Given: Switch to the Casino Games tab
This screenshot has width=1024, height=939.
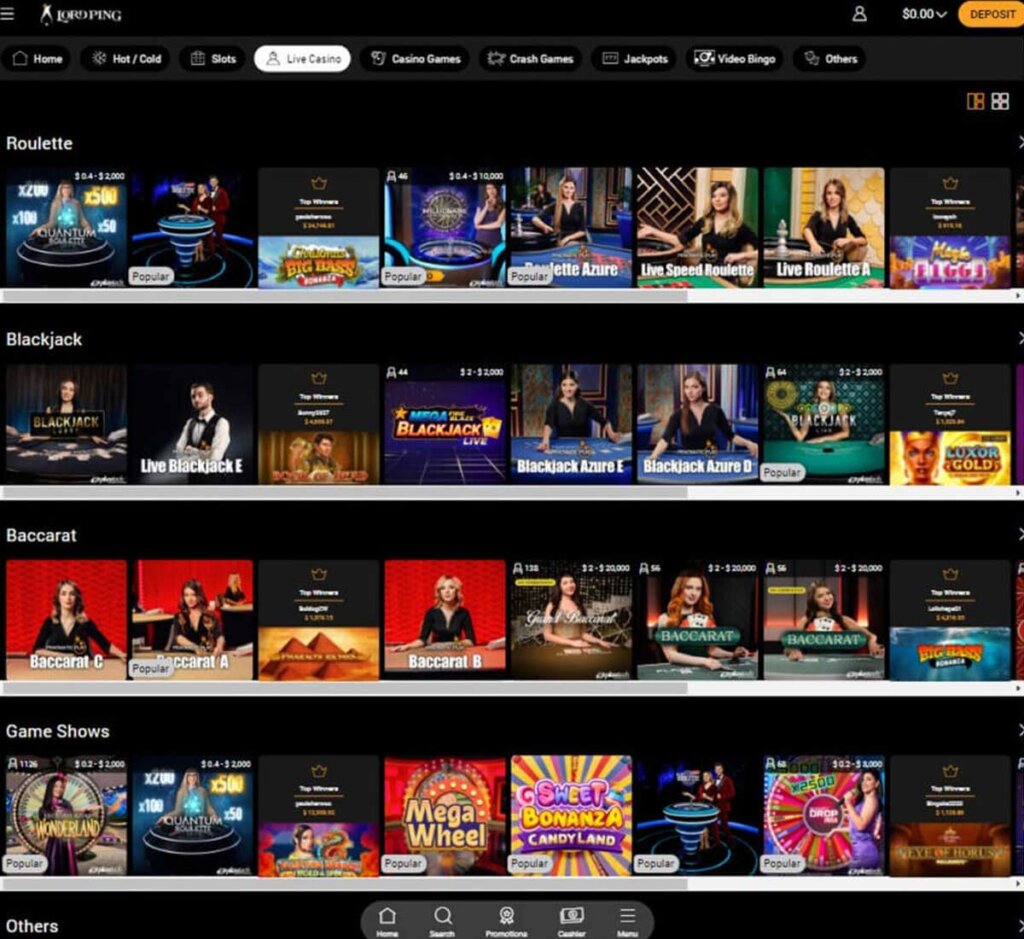Looking at the screenshot, I should point(414,59).
